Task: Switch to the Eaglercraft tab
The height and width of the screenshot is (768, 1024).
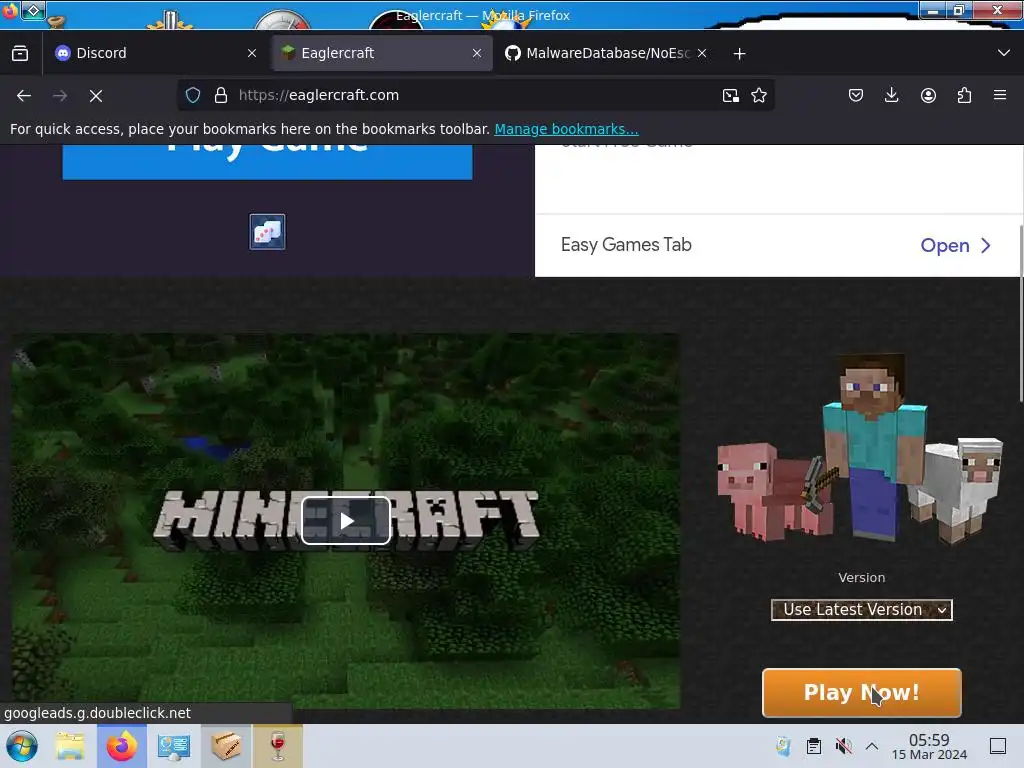Action: pyautogui.click(x=381, y=54)
